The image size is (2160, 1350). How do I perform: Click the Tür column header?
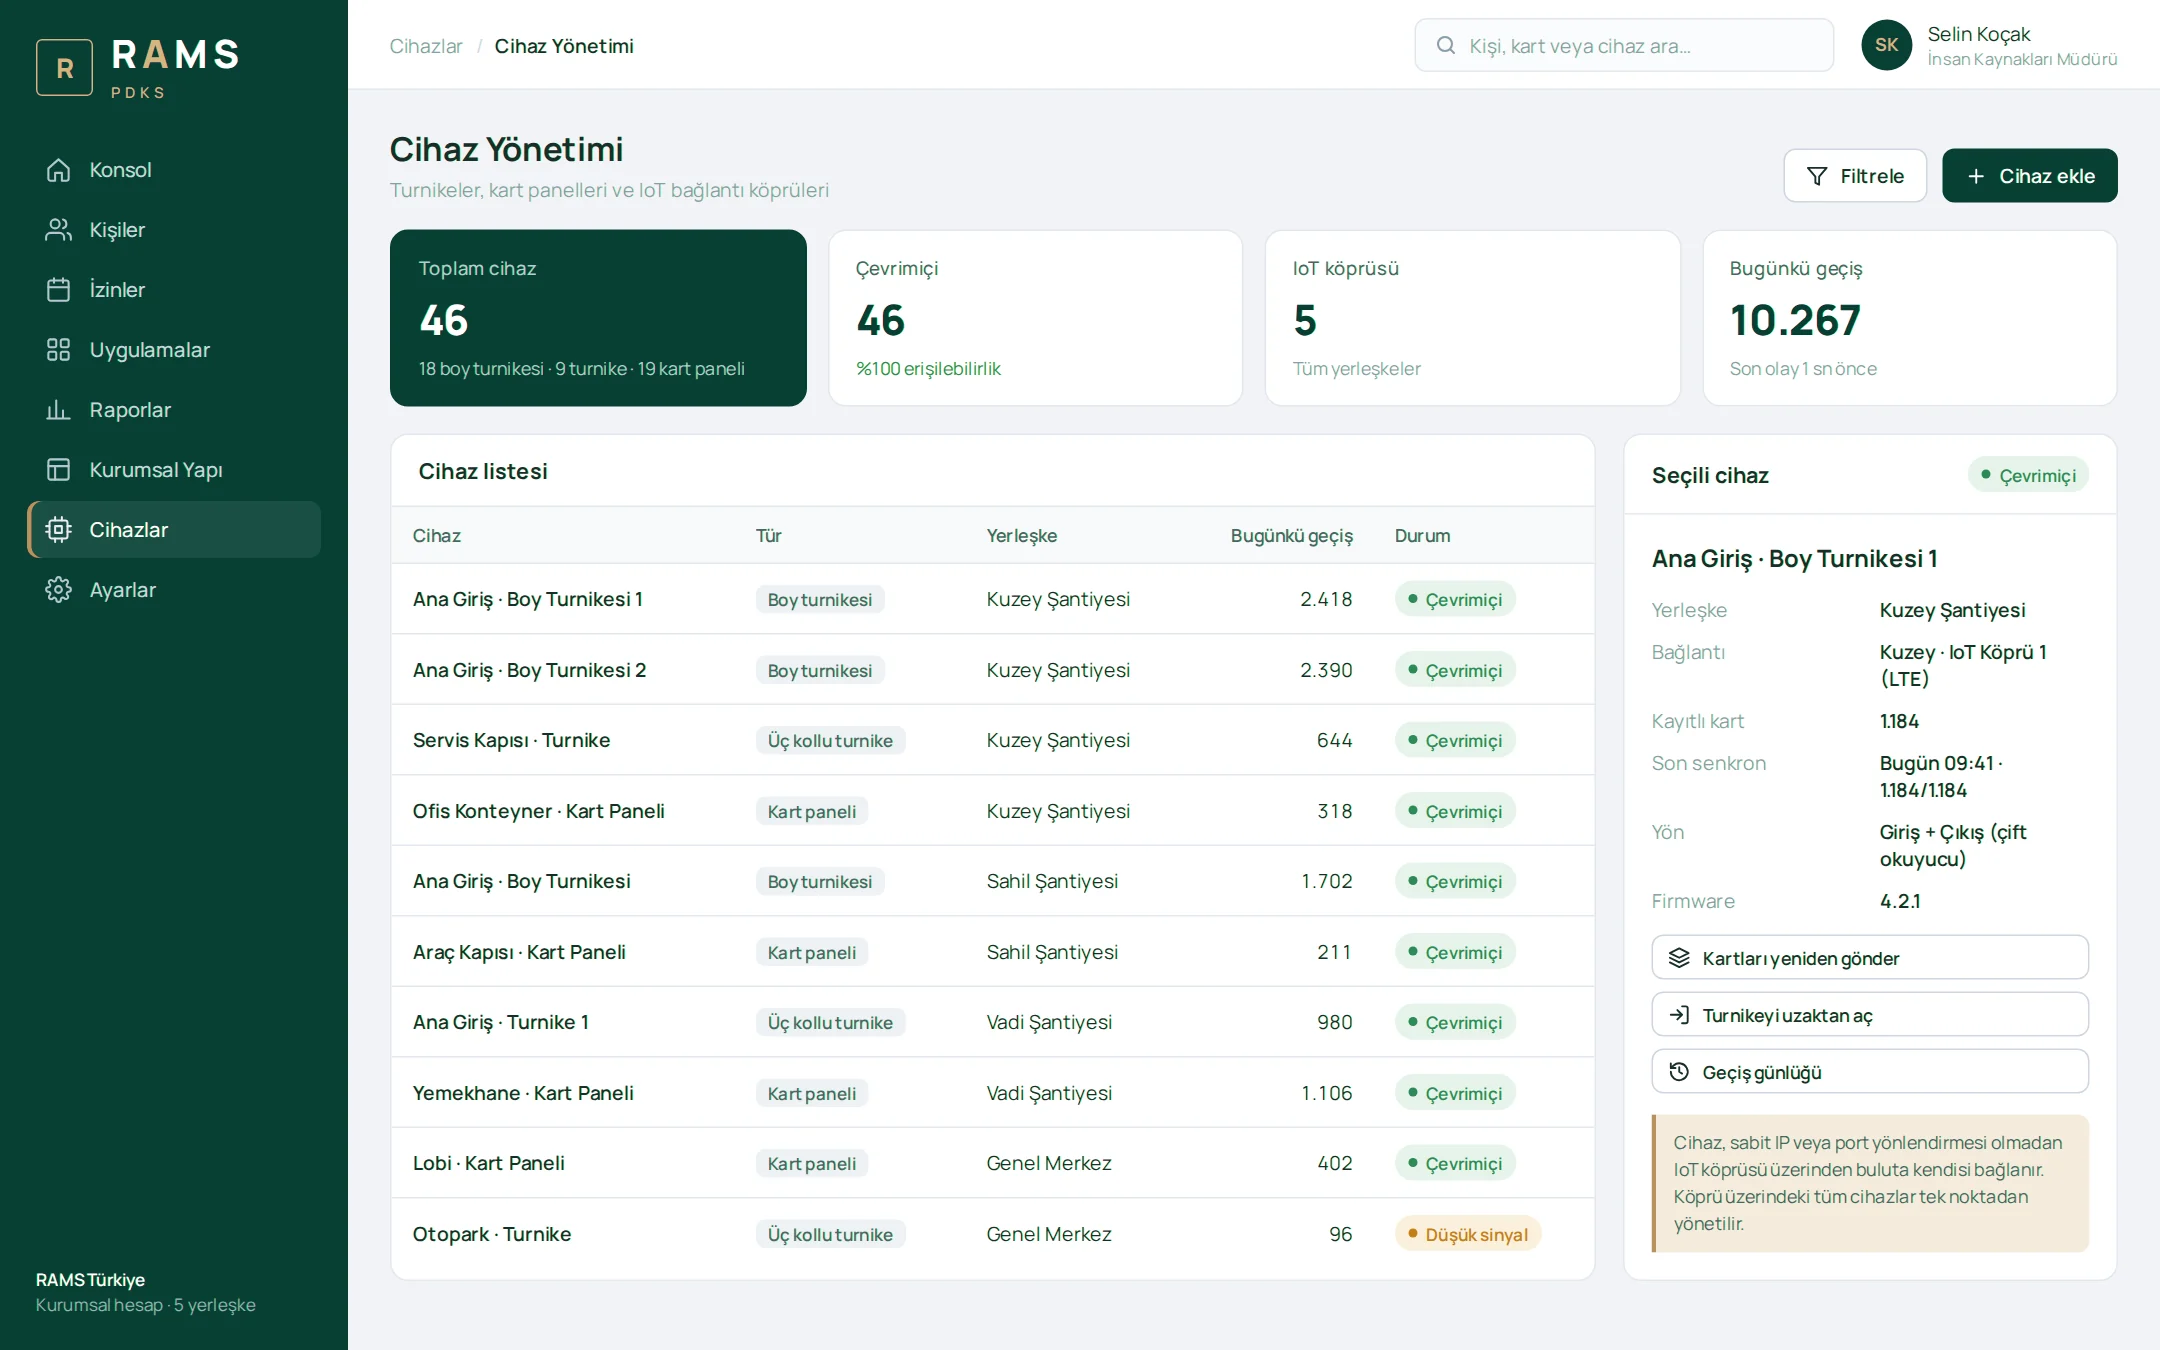click(768, 535)
